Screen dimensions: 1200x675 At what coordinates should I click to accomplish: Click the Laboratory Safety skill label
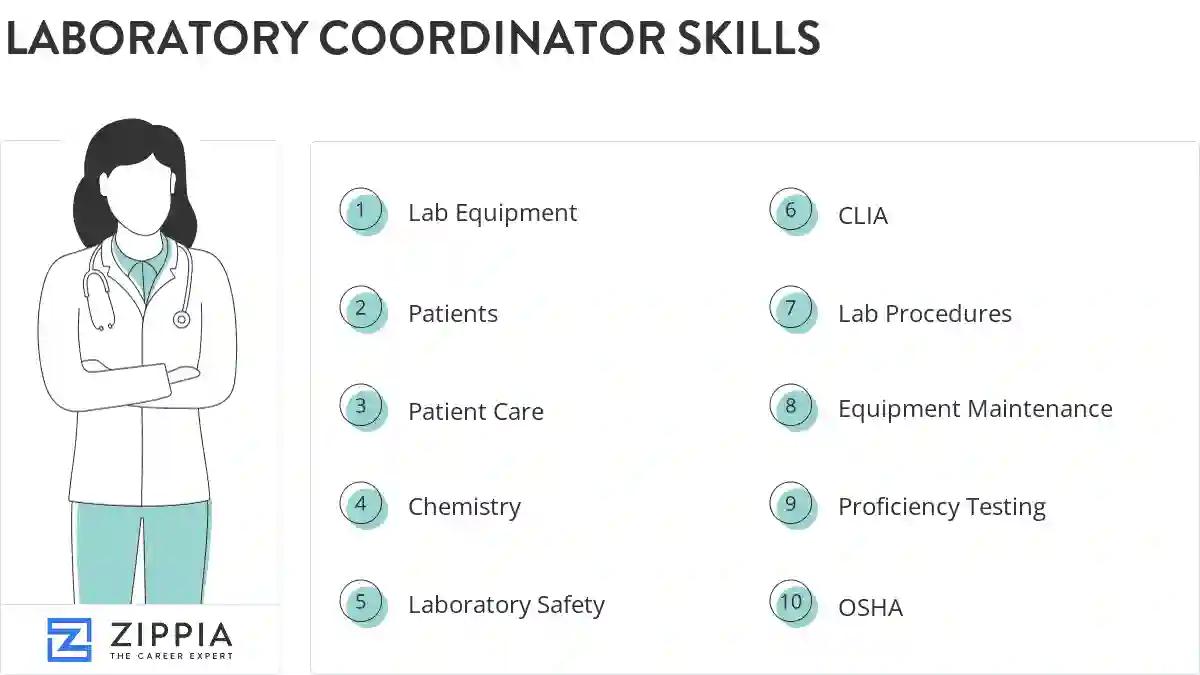click(x=506, y=605)
